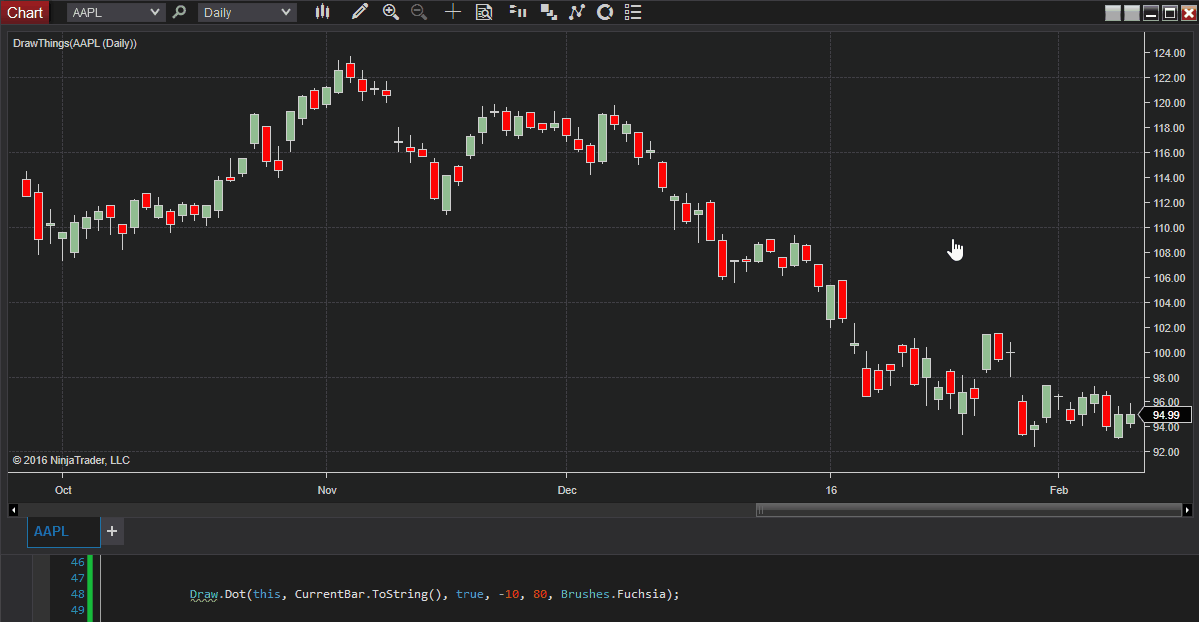The height and width of the screenshot is (622, 1199).
Task: Click the Zoom In magnifier tool
Action: pos(391,11)
